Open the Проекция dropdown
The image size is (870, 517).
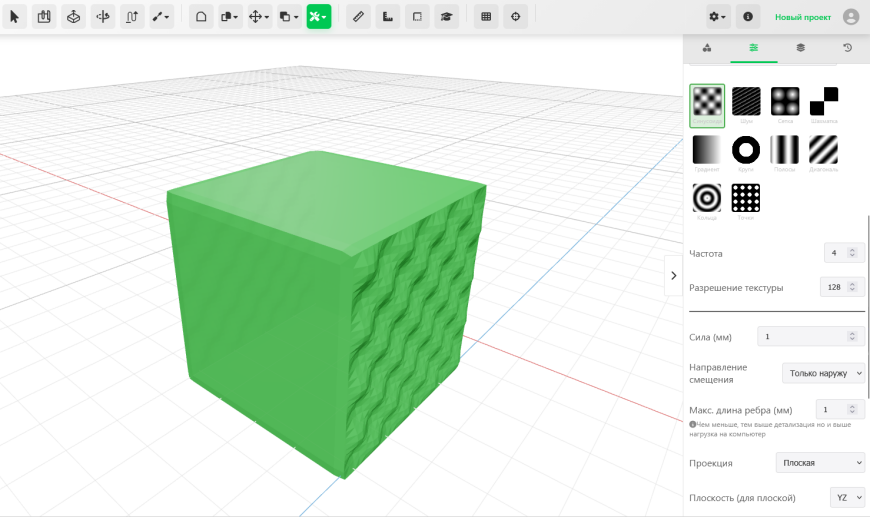[820, 463]
